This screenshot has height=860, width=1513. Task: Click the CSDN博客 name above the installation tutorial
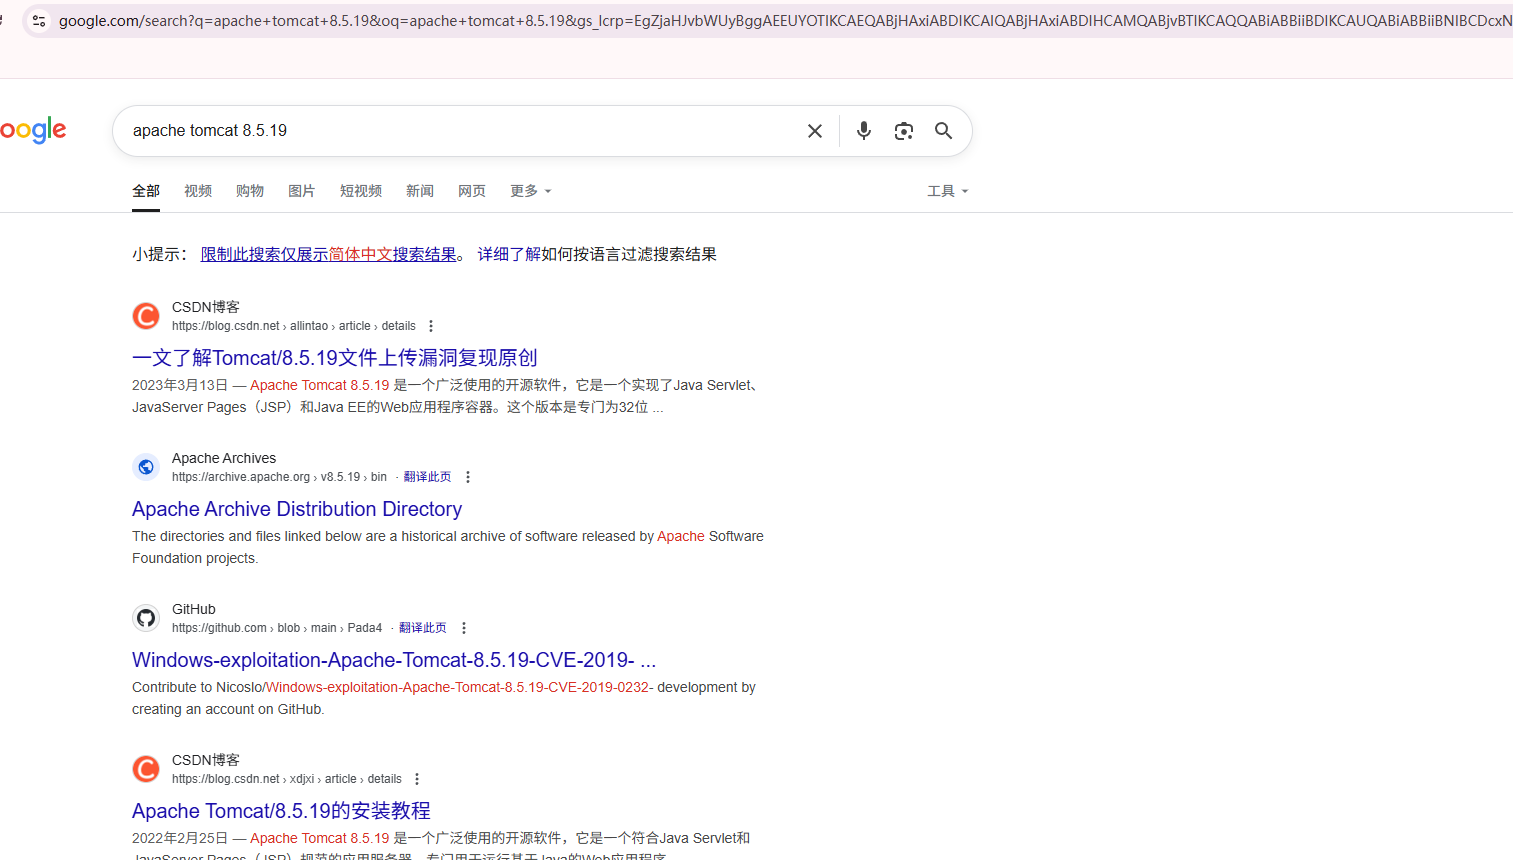tap(206, 760)
